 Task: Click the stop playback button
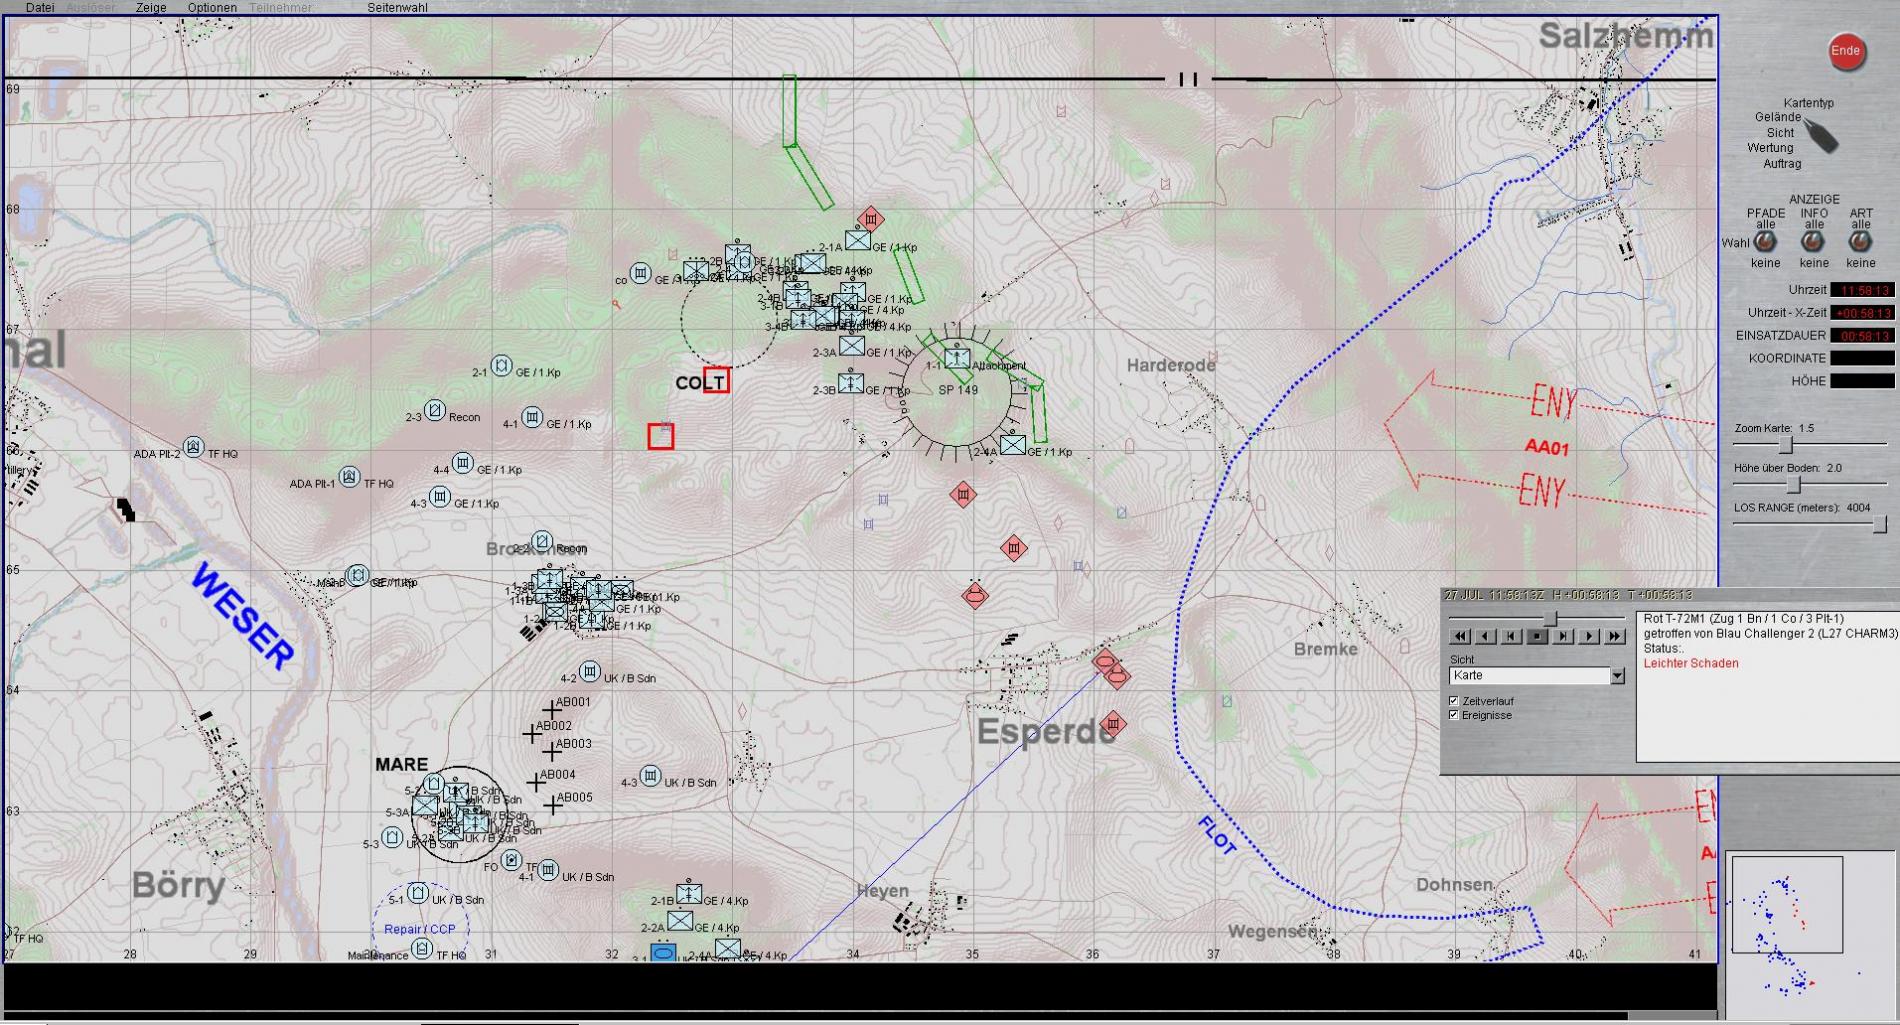coord(1537,636)
